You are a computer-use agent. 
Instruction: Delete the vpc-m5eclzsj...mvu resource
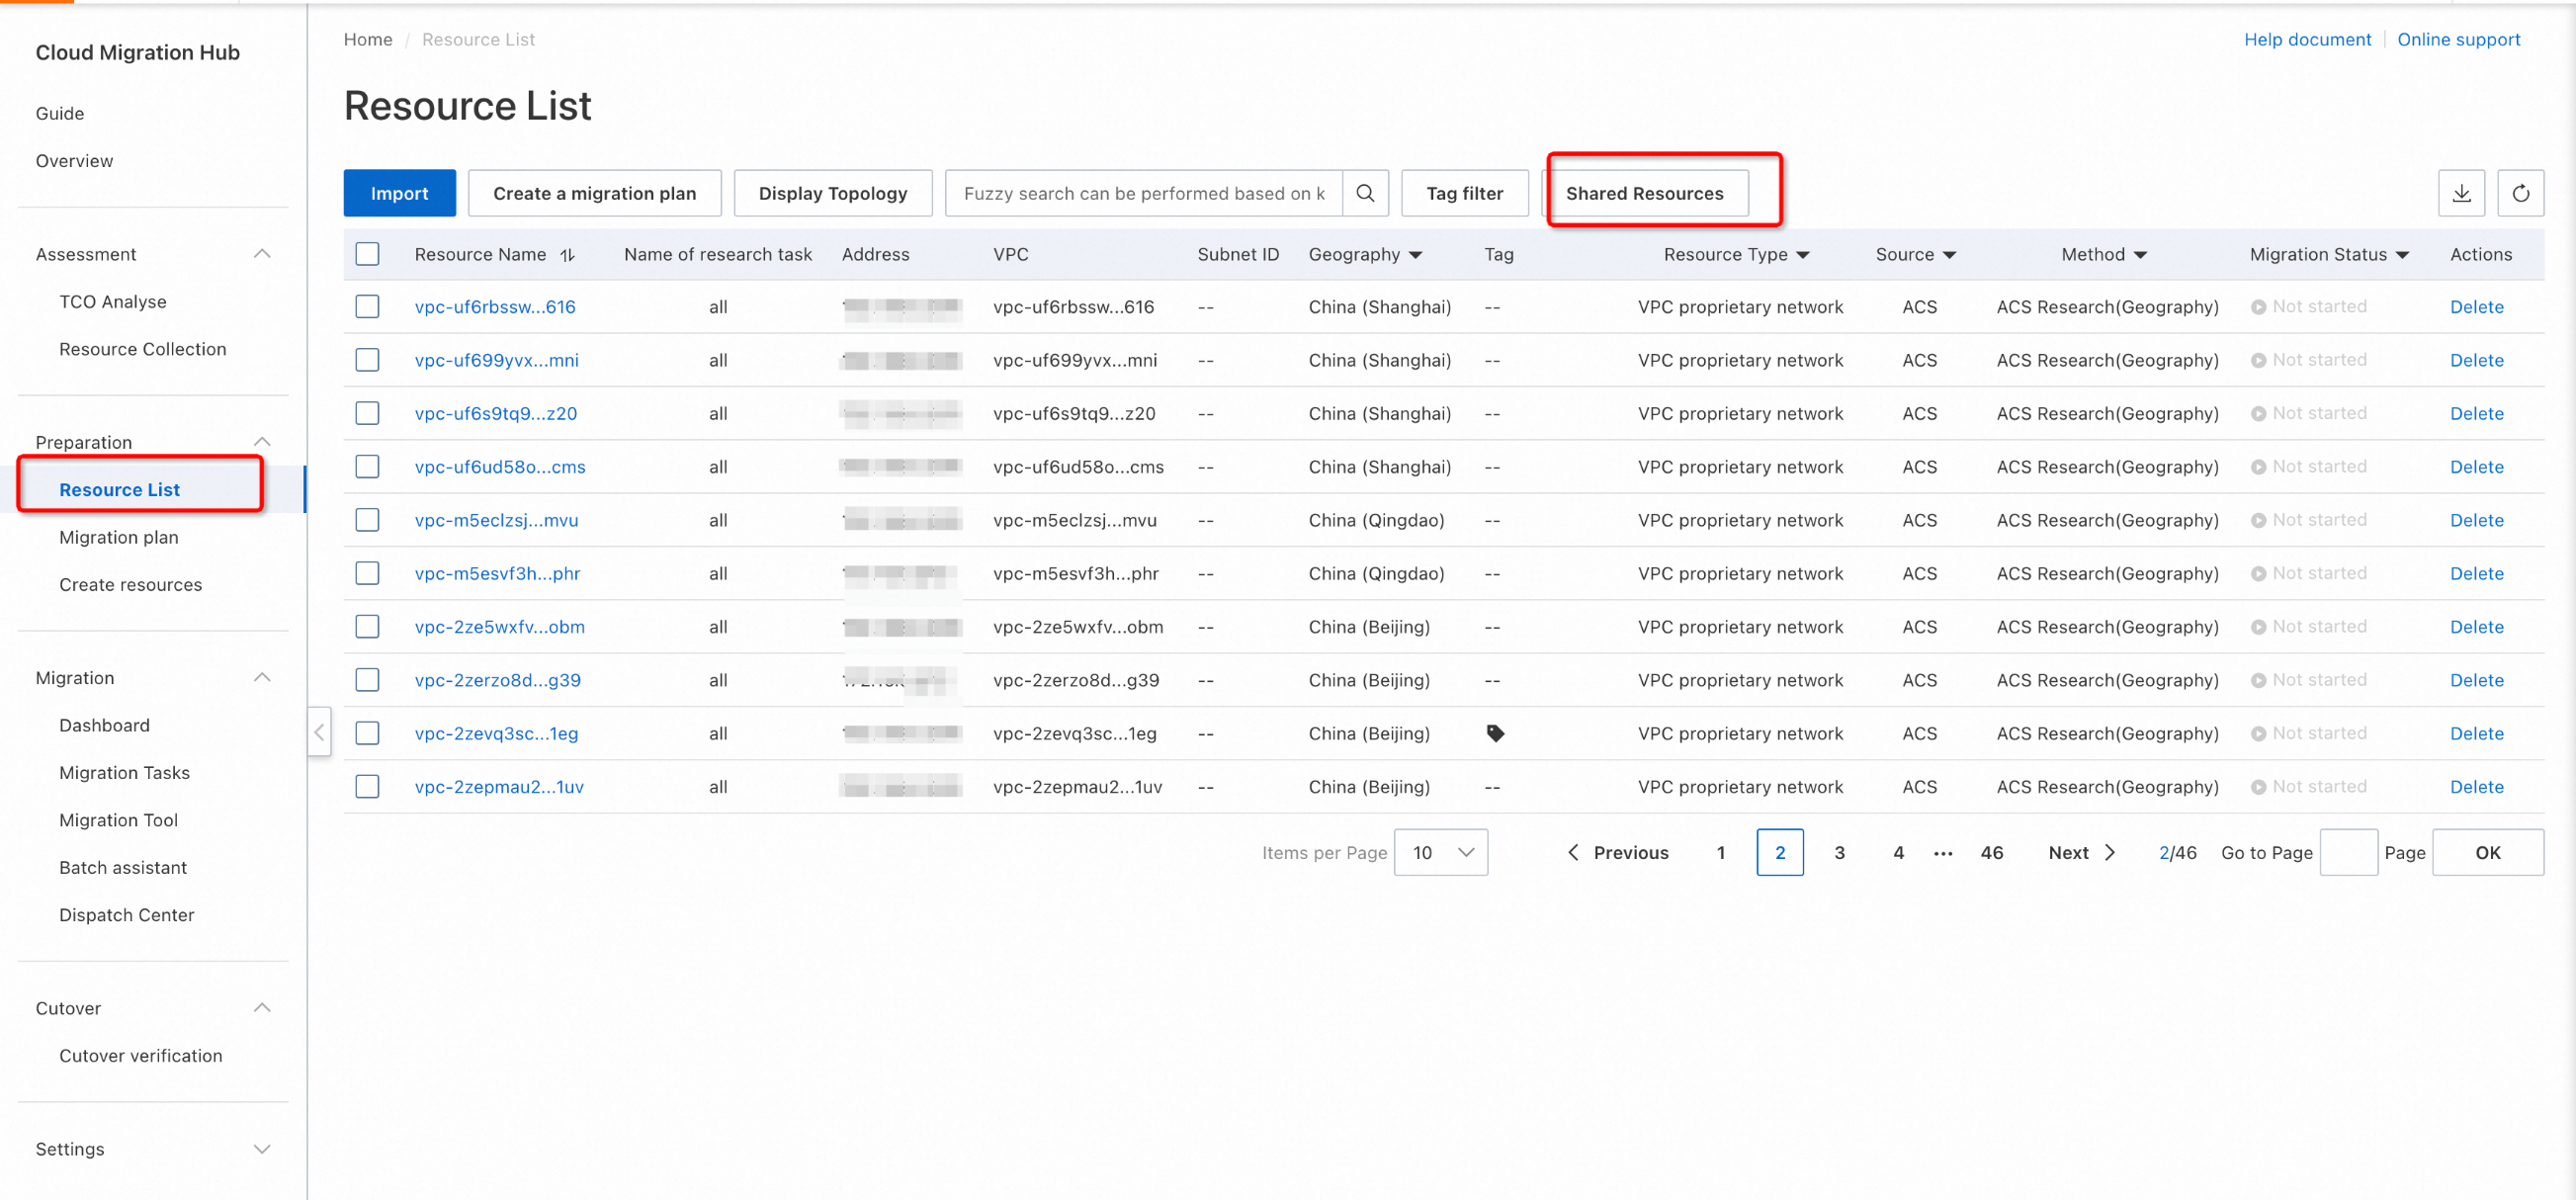tap(2476, 520)
